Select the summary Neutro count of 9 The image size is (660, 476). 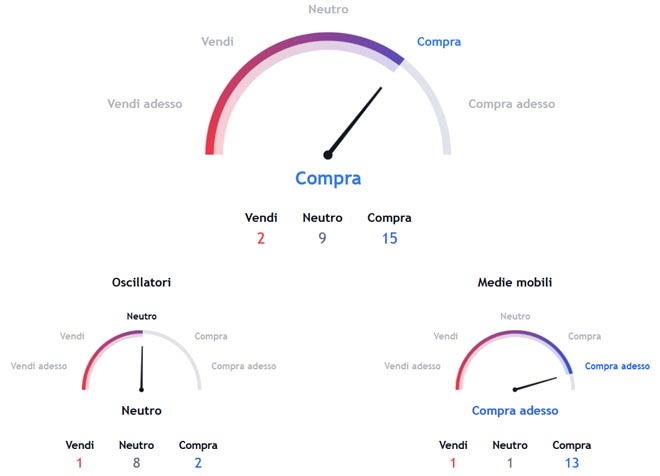(x=322, y=239)
